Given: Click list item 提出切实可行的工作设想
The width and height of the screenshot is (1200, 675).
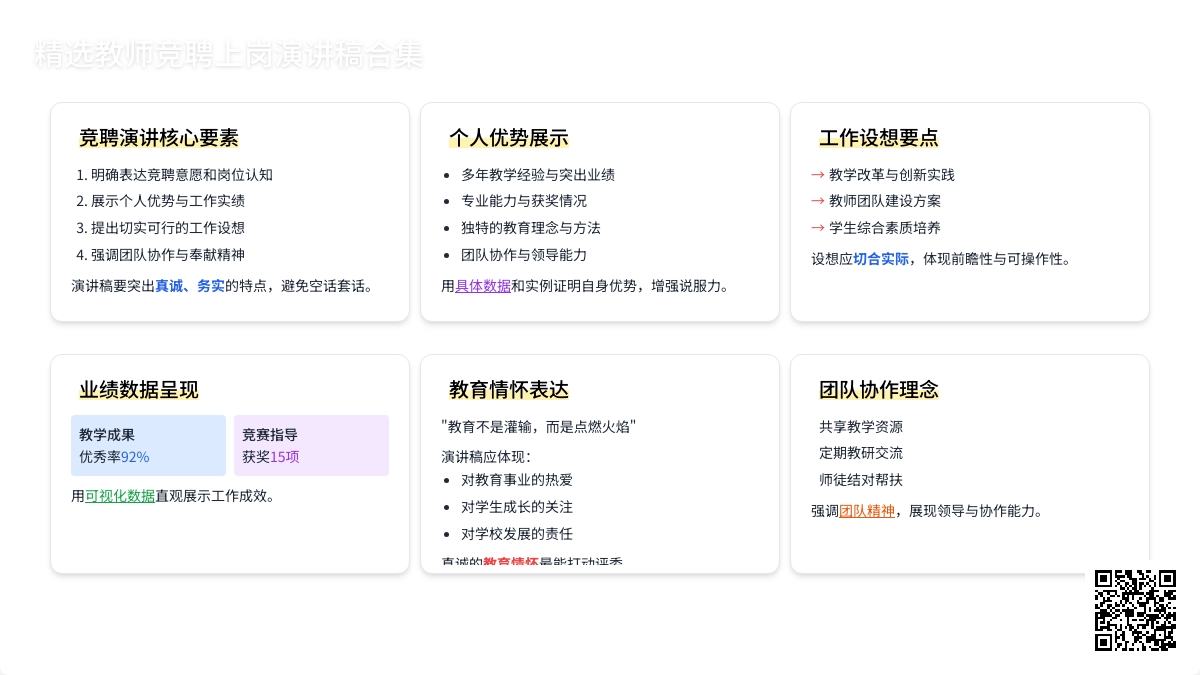Looking at the screenshot, I should [168, 228].
